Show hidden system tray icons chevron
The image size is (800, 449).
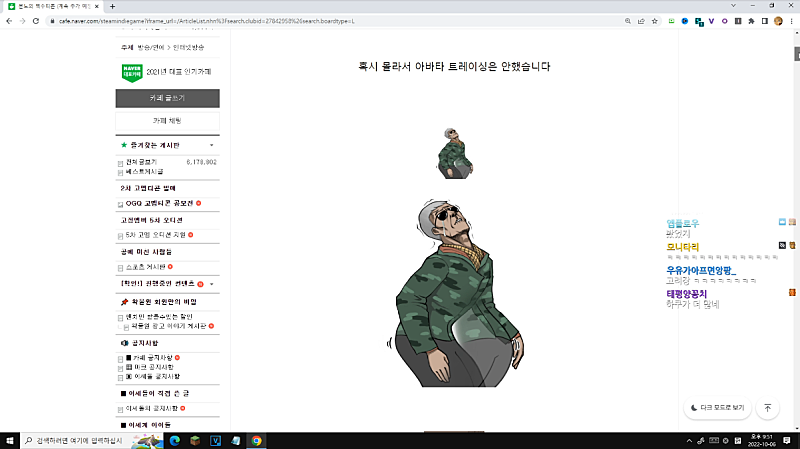click(689, 440)
